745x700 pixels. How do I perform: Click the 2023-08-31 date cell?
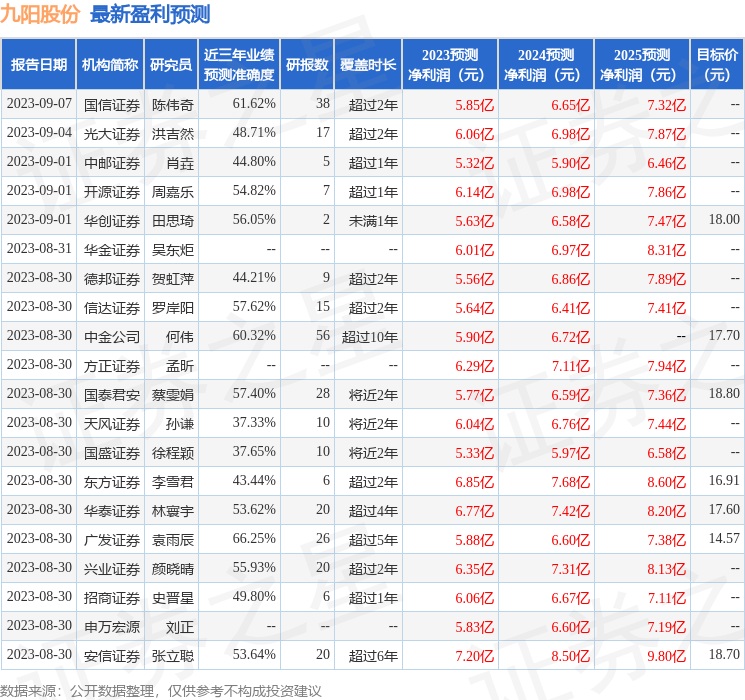(x=39, y=249)
